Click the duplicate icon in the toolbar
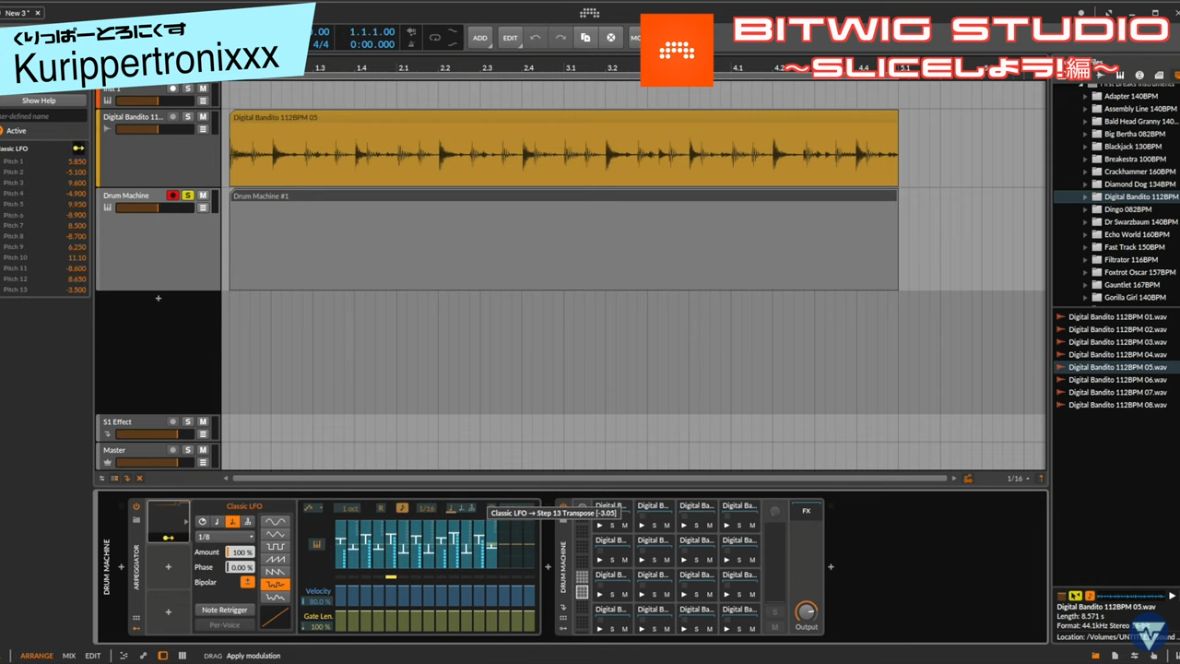Screen dimensions: 1180x664 click(585, 37)
